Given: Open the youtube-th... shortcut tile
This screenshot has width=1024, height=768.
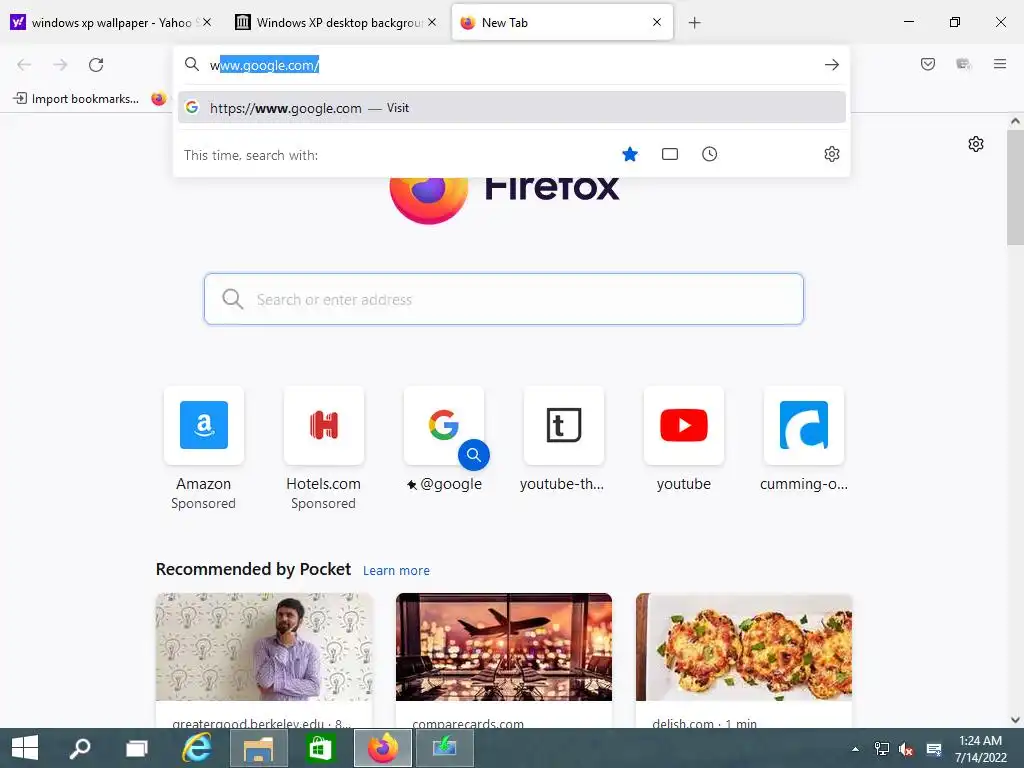Looking at the screenshot, I should pos(564,425).
